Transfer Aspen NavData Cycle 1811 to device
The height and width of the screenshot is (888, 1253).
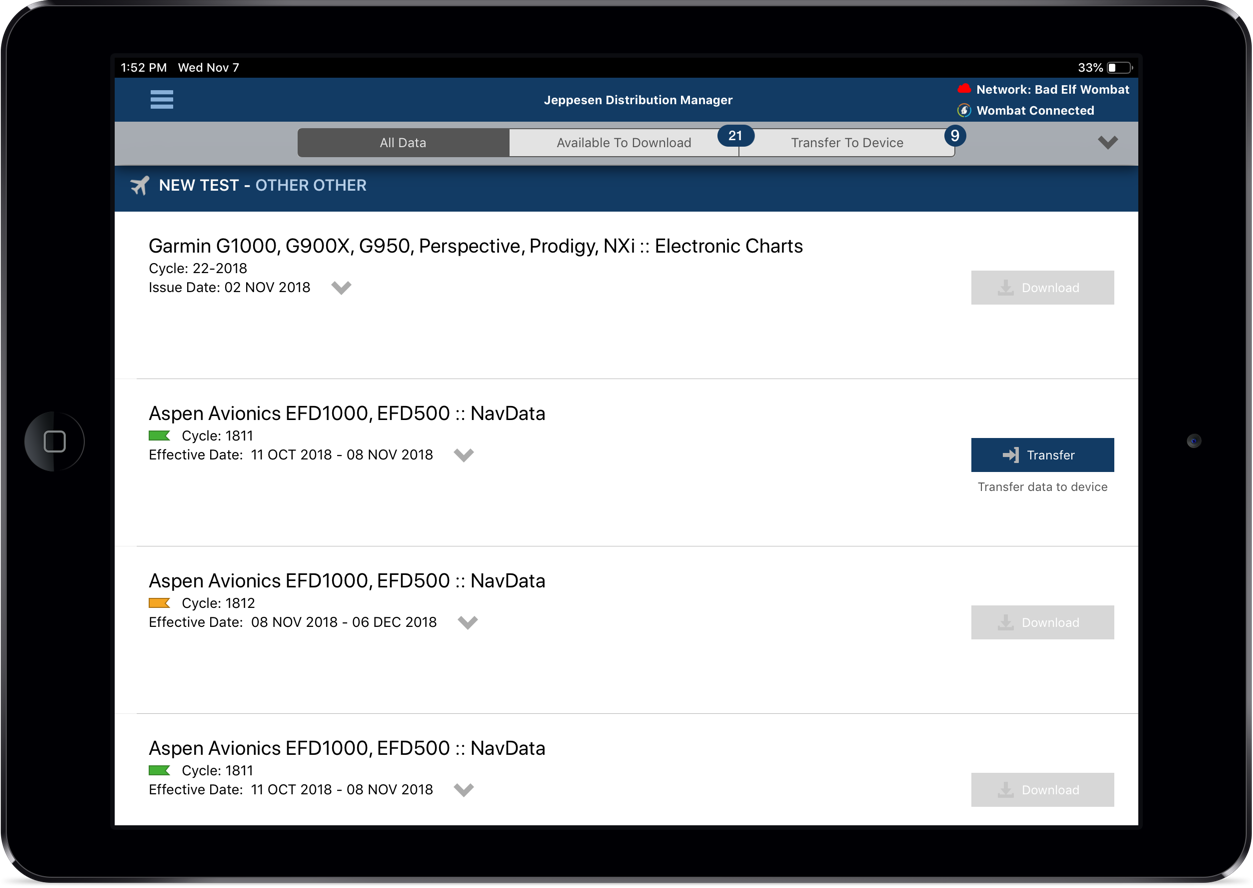point(1042,455)
